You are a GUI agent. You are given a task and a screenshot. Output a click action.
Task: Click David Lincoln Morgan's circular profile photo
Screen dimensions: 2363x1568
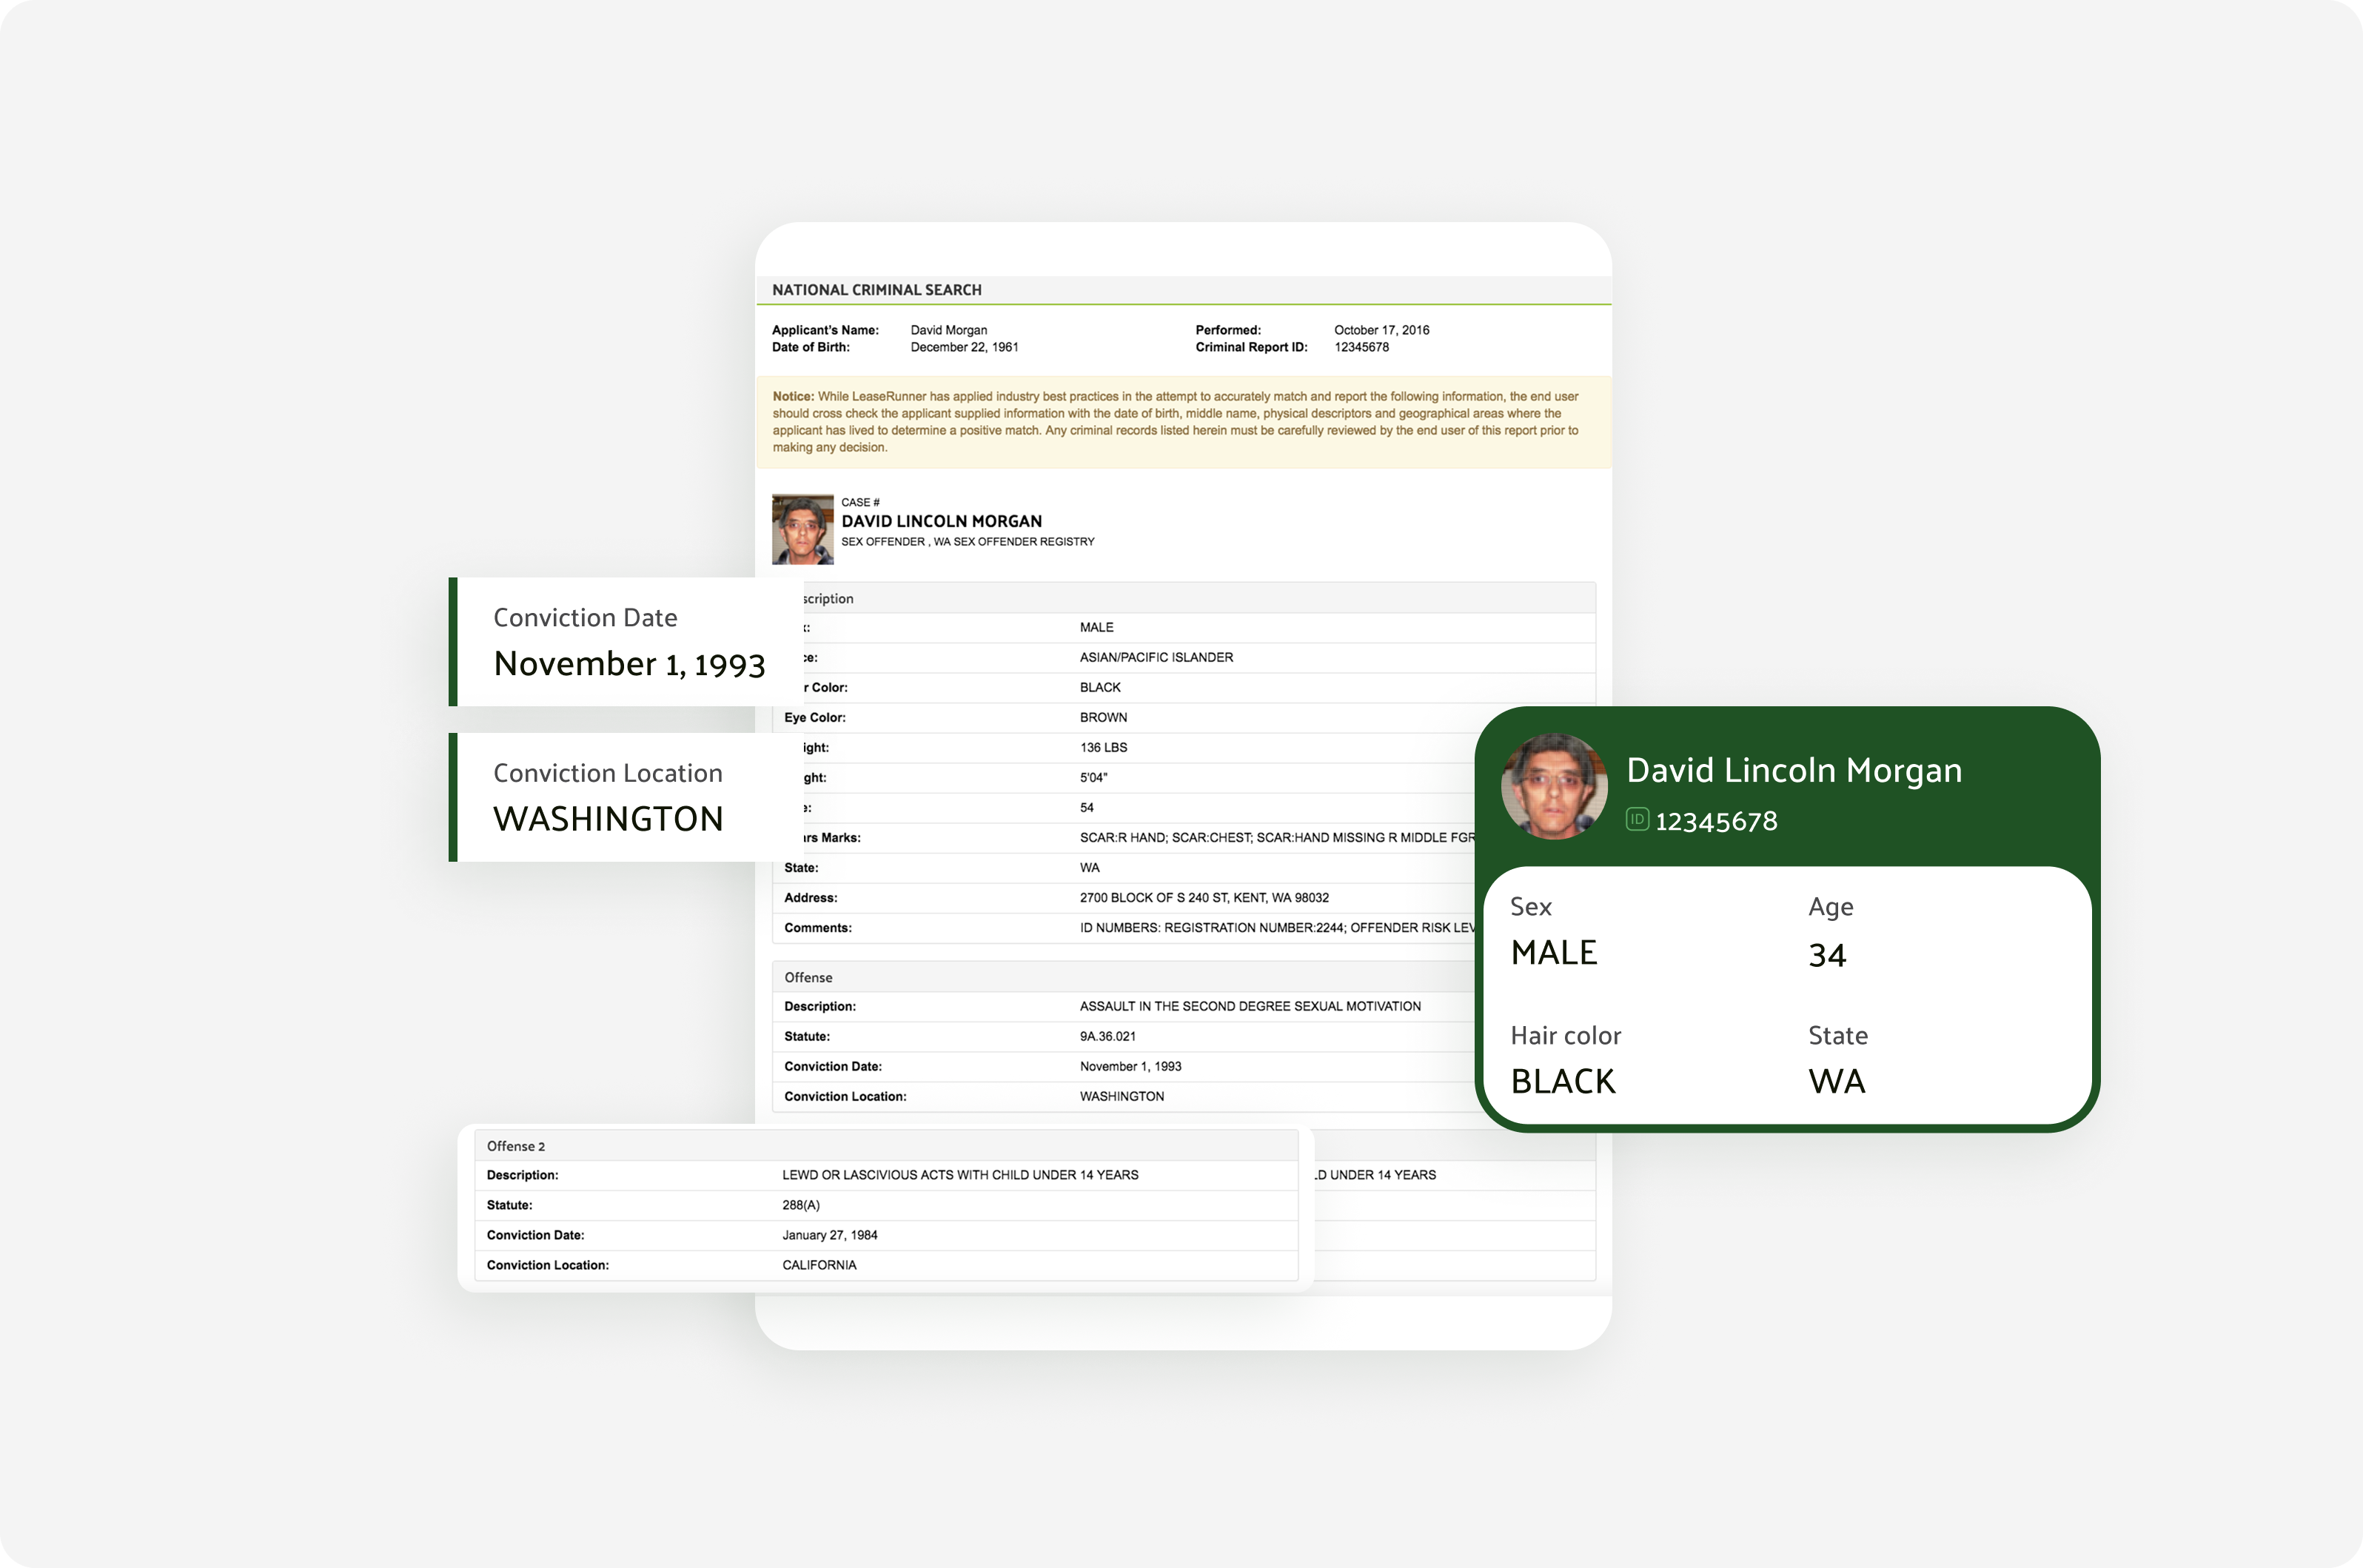pyautogui.click(x=1554, y=787)
